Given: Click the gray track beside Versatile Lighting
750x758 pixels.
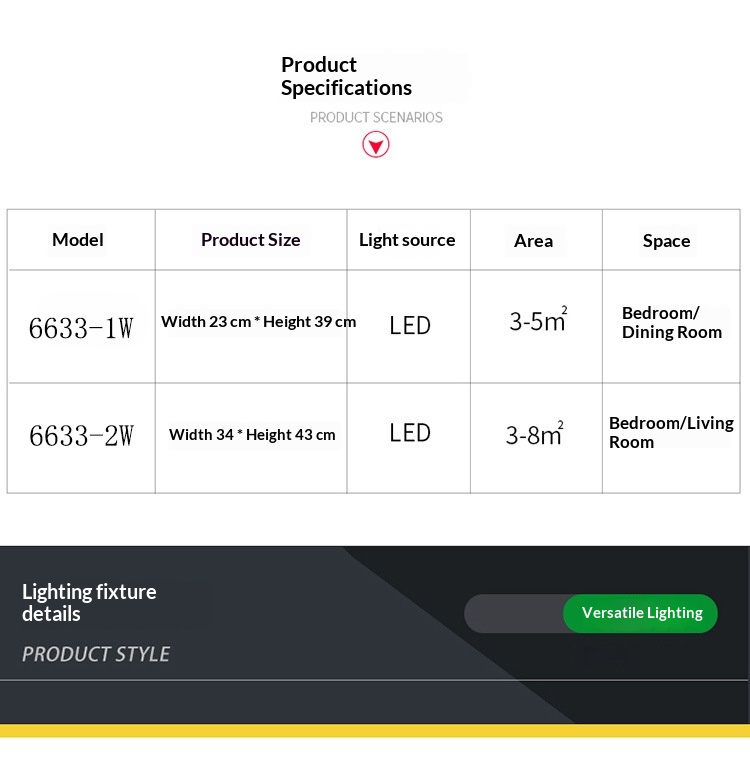Looking at the screenshot, I should [514, 613].
